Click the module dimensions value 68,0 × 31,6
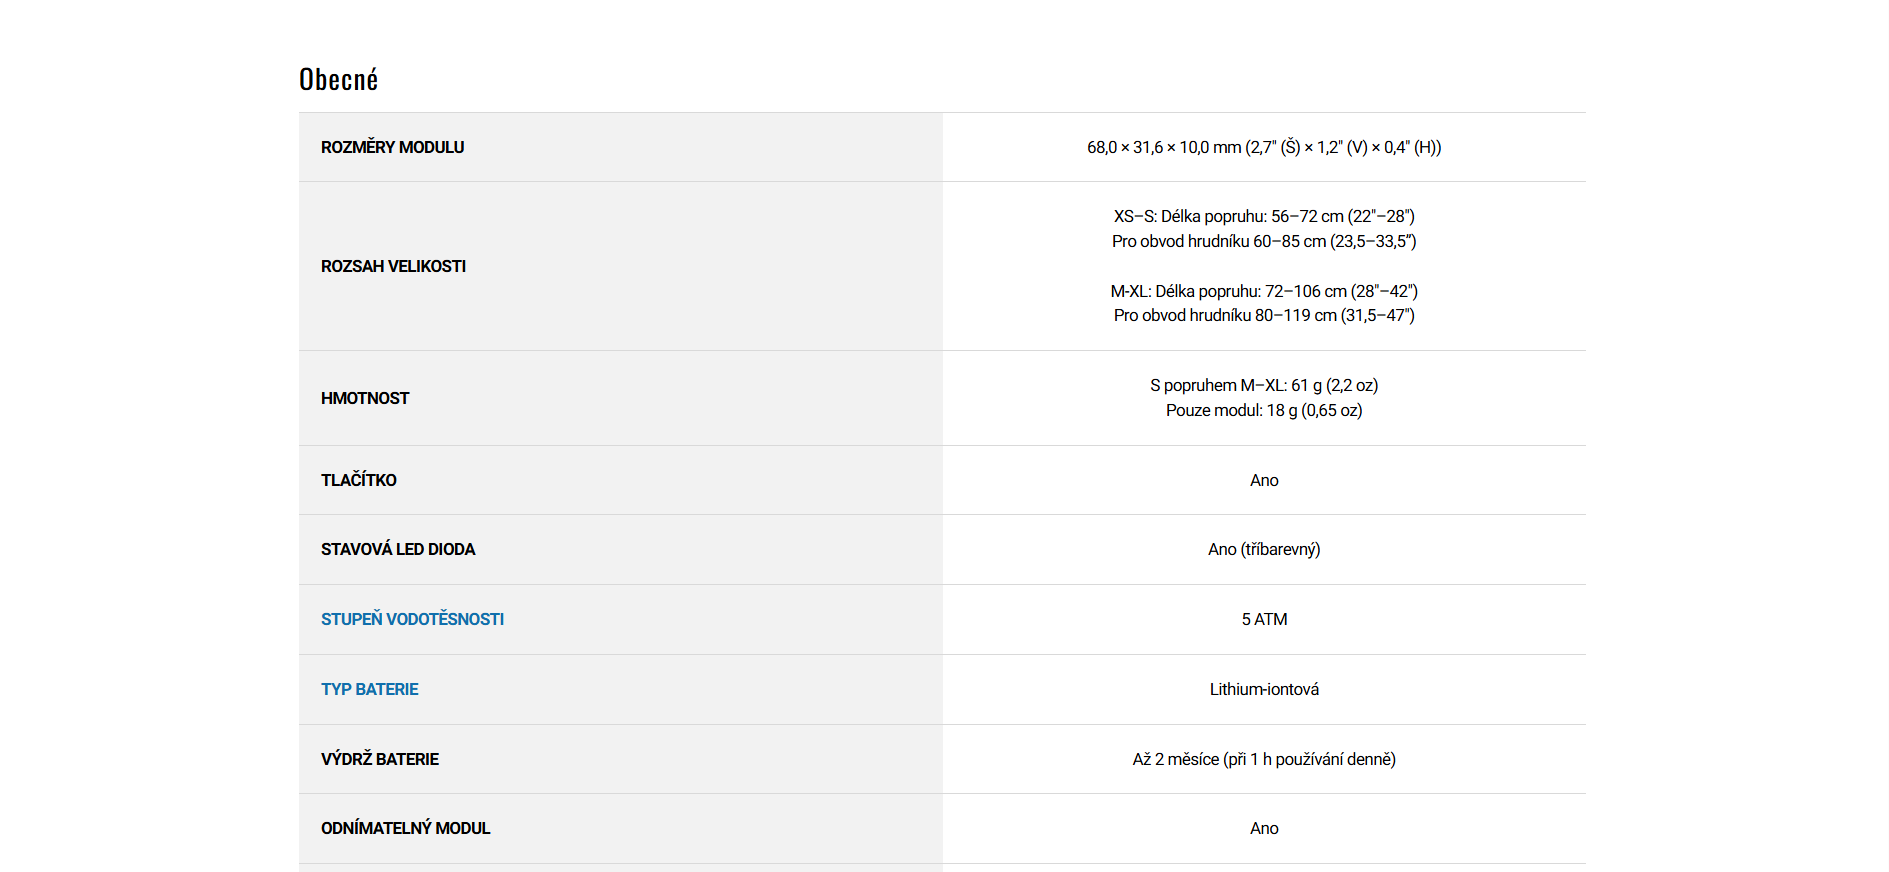This screenshot has width=1889, height=872. coord(1264,147)
